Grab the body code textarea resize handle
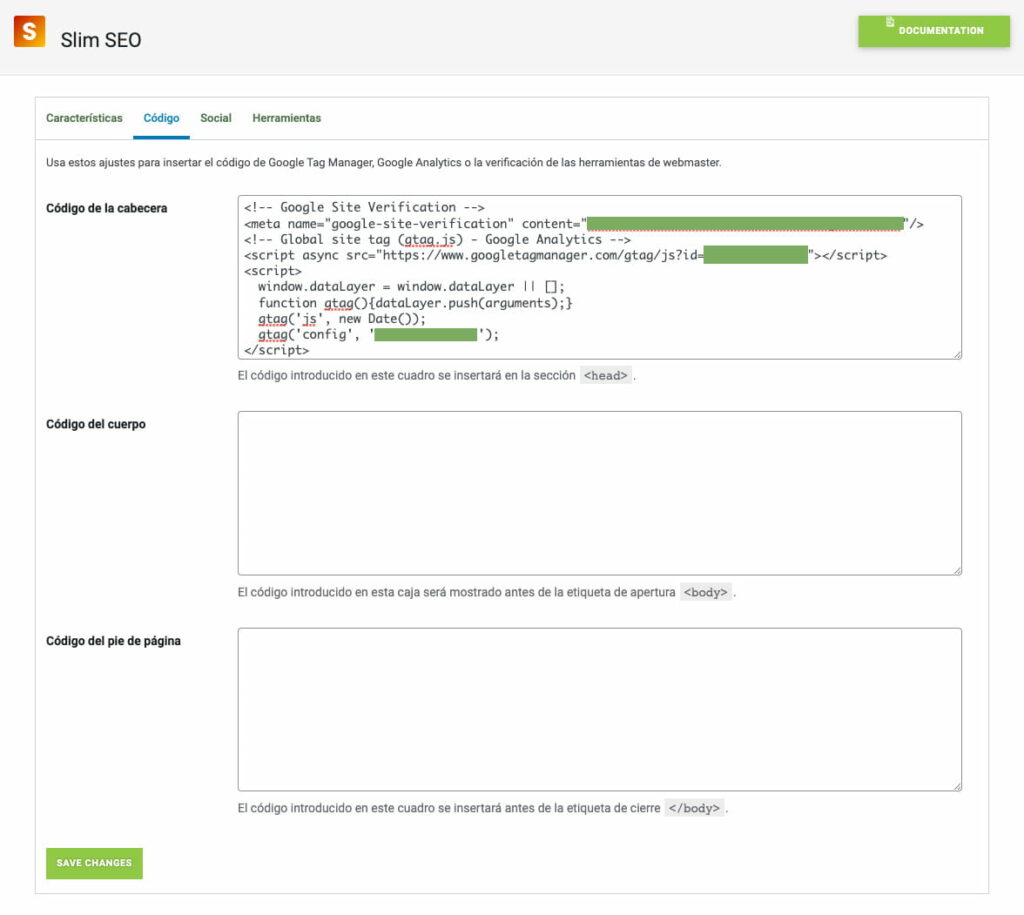 957,571
